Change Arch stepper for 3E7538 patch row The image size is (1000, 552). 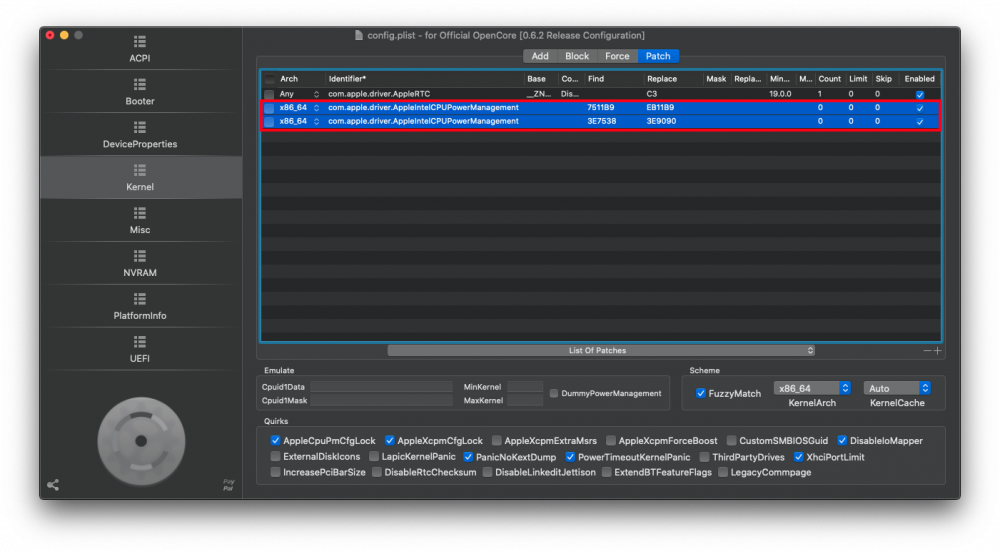coord(316,121)
